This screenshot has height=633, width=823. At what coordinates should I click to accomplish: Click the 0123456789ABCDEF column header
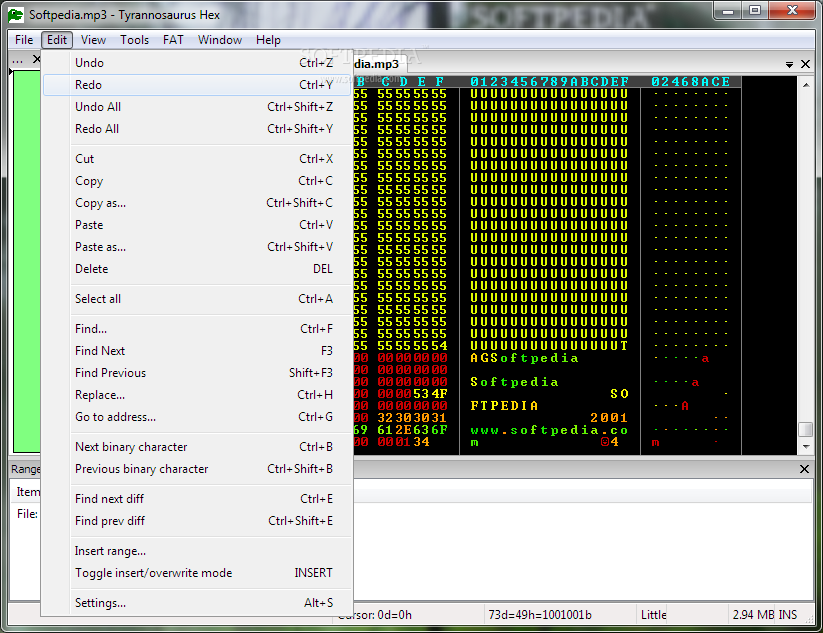coord(549,82)
